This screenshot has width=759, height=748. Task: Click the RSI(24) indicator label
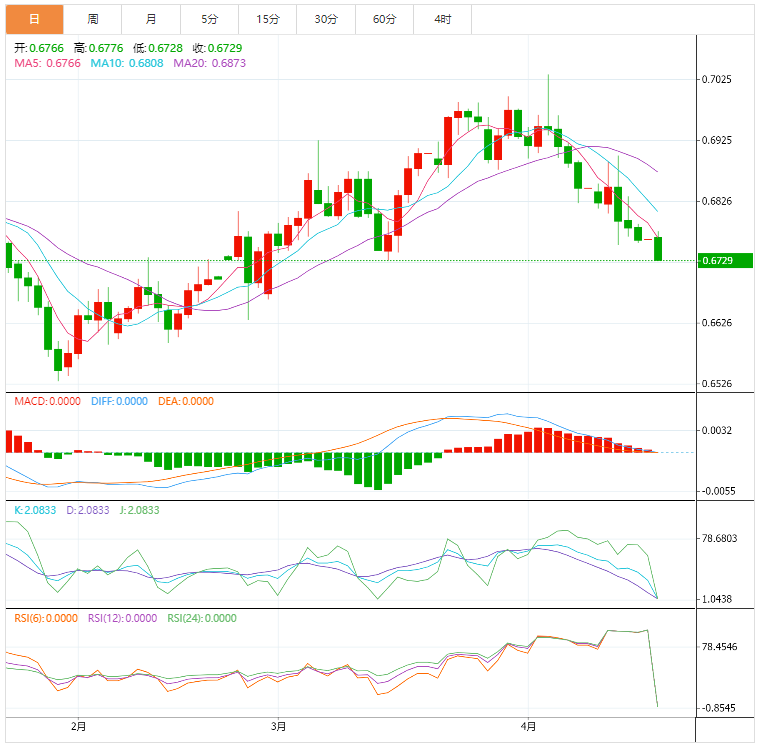[201, 618]
